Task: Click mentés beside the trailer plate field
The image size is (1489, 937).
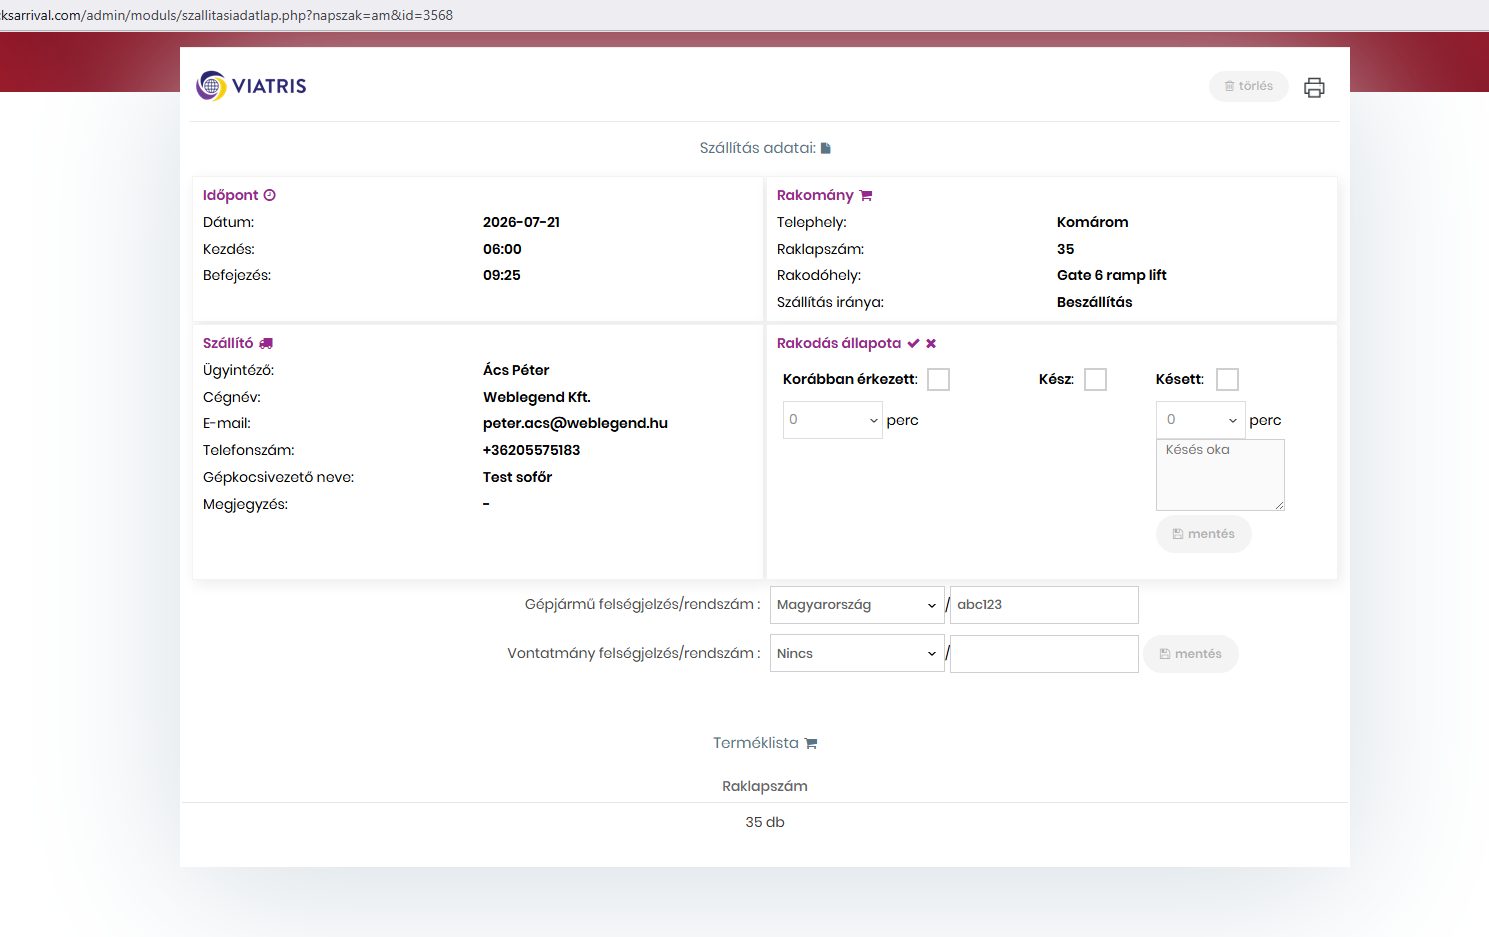Action: pyautogui.click(x=1191, y=654)
